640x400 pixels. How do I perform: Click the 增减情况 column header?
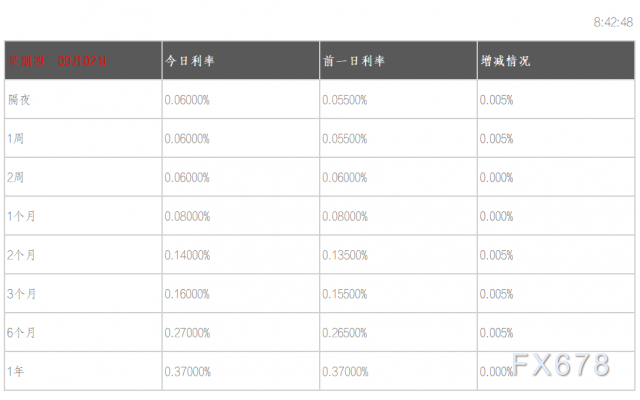505,60
